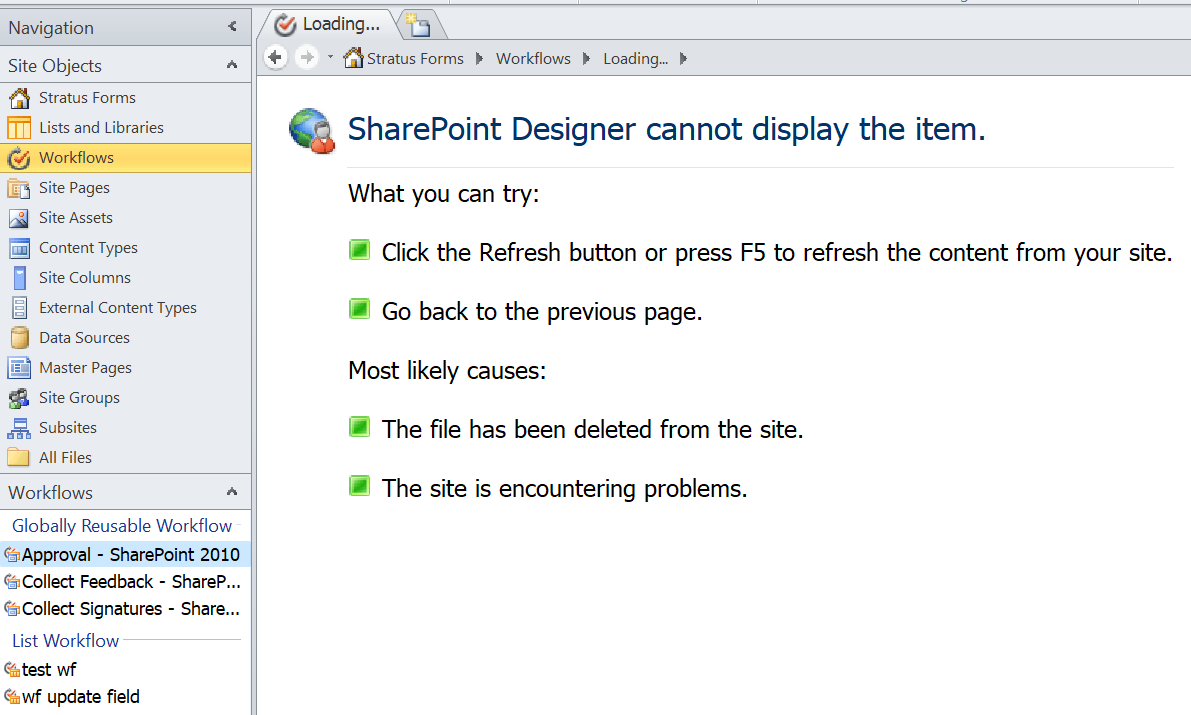This screenshot has width=1191, height=715.
Task: Expand breadcrumb arrow after Workflows
Action: (x=586, y=59)
